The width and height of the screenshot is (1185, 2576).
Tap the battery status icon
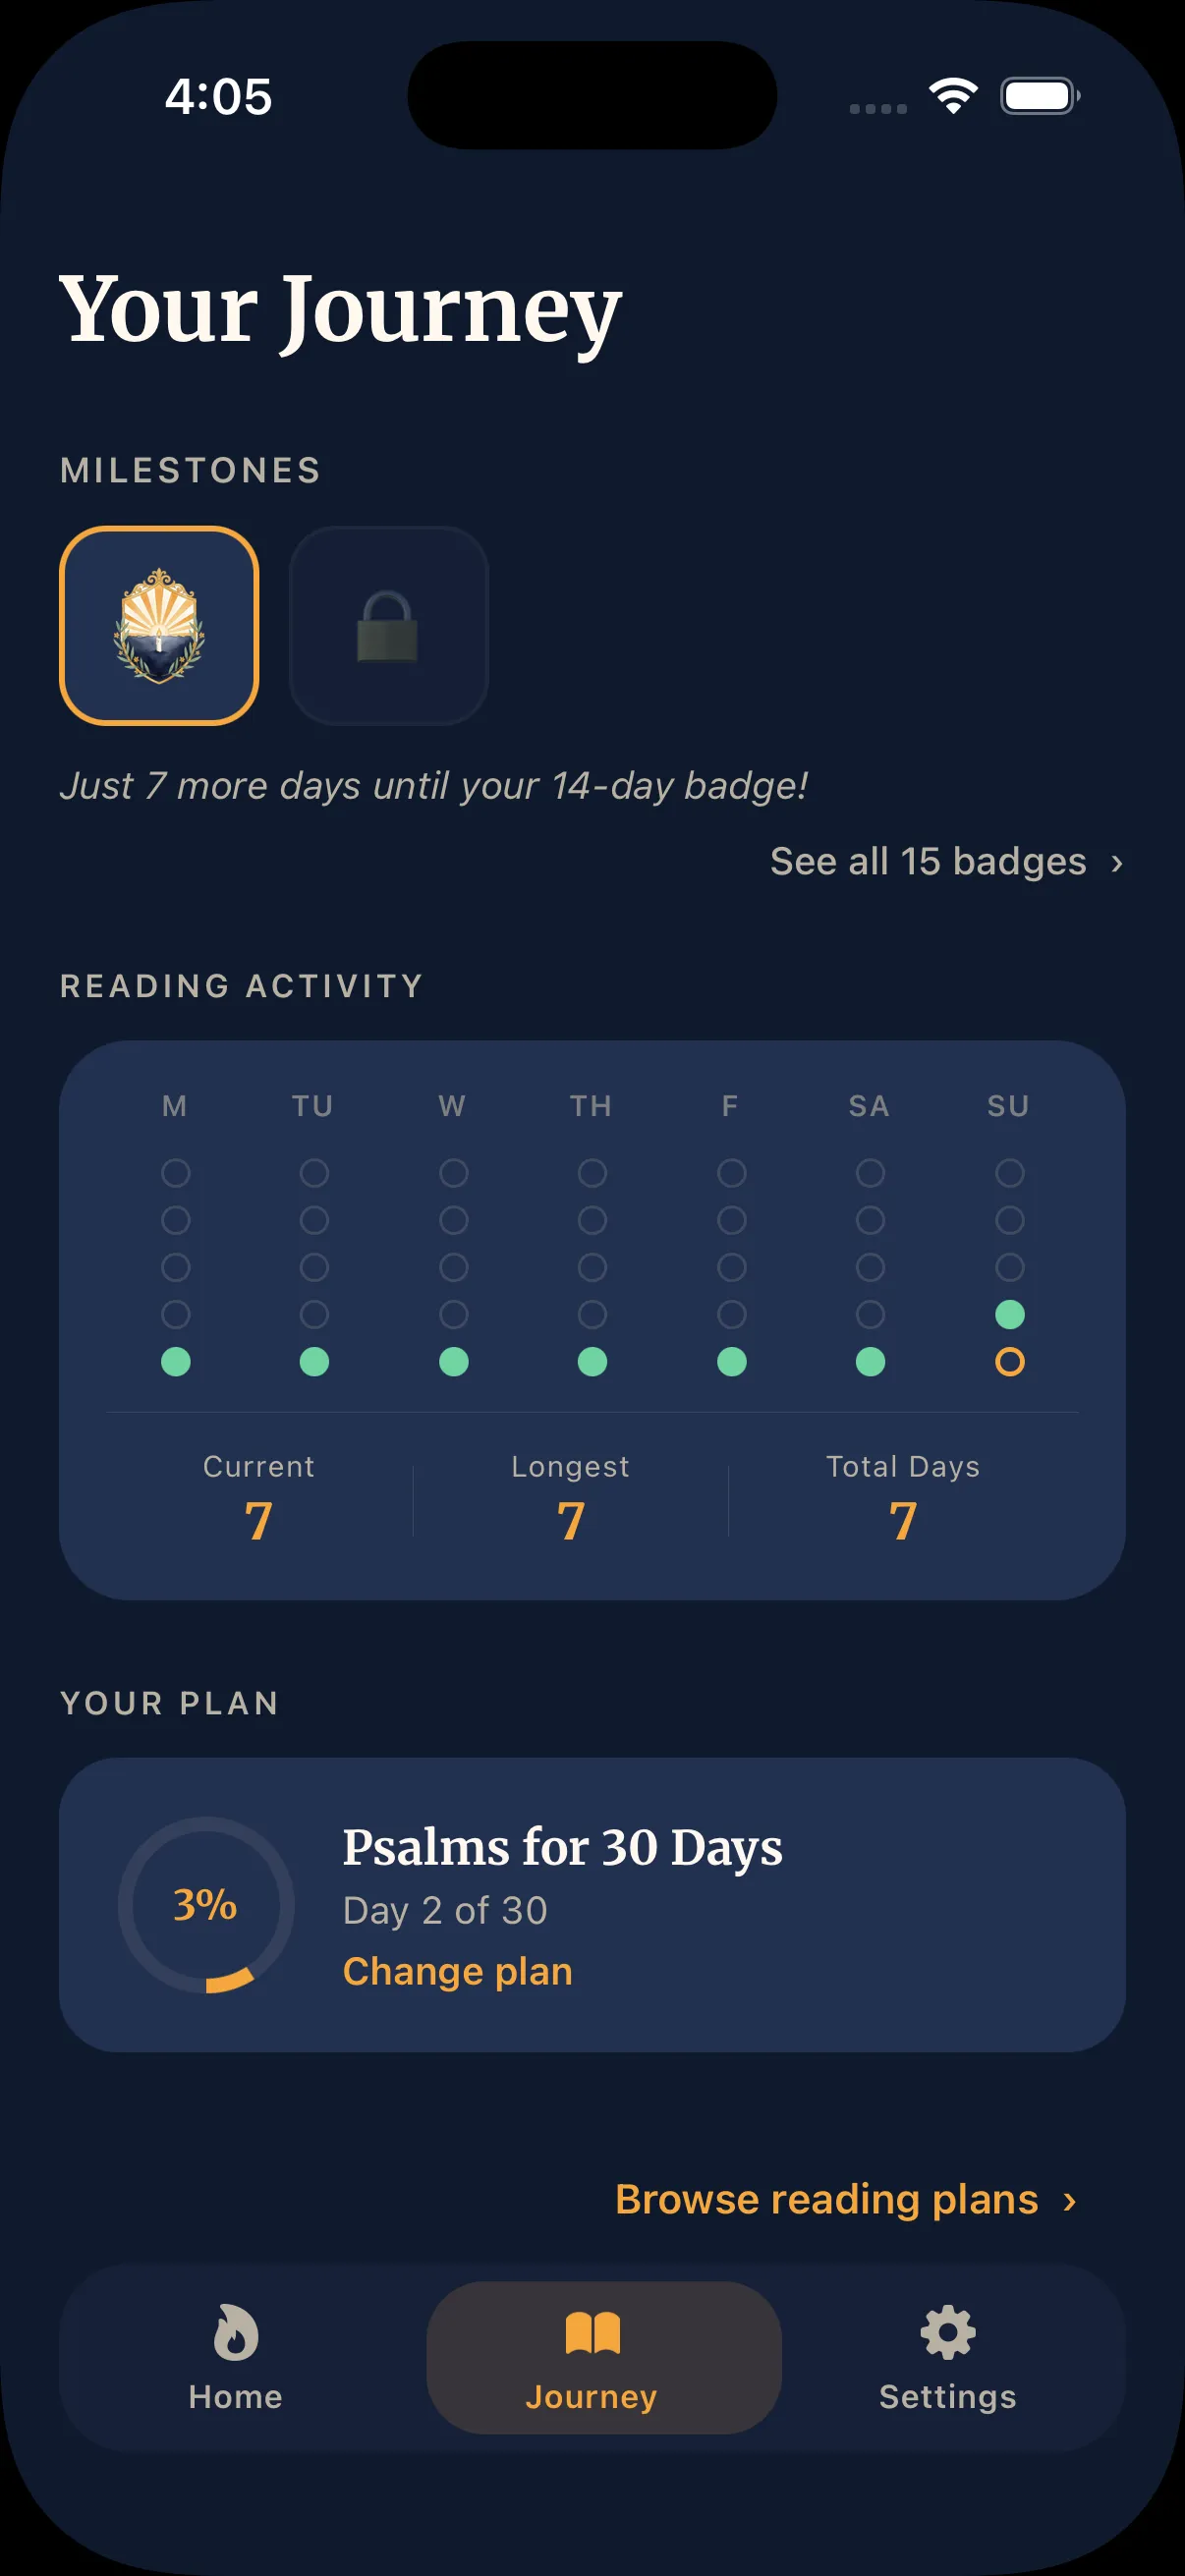click(1039, 96)
